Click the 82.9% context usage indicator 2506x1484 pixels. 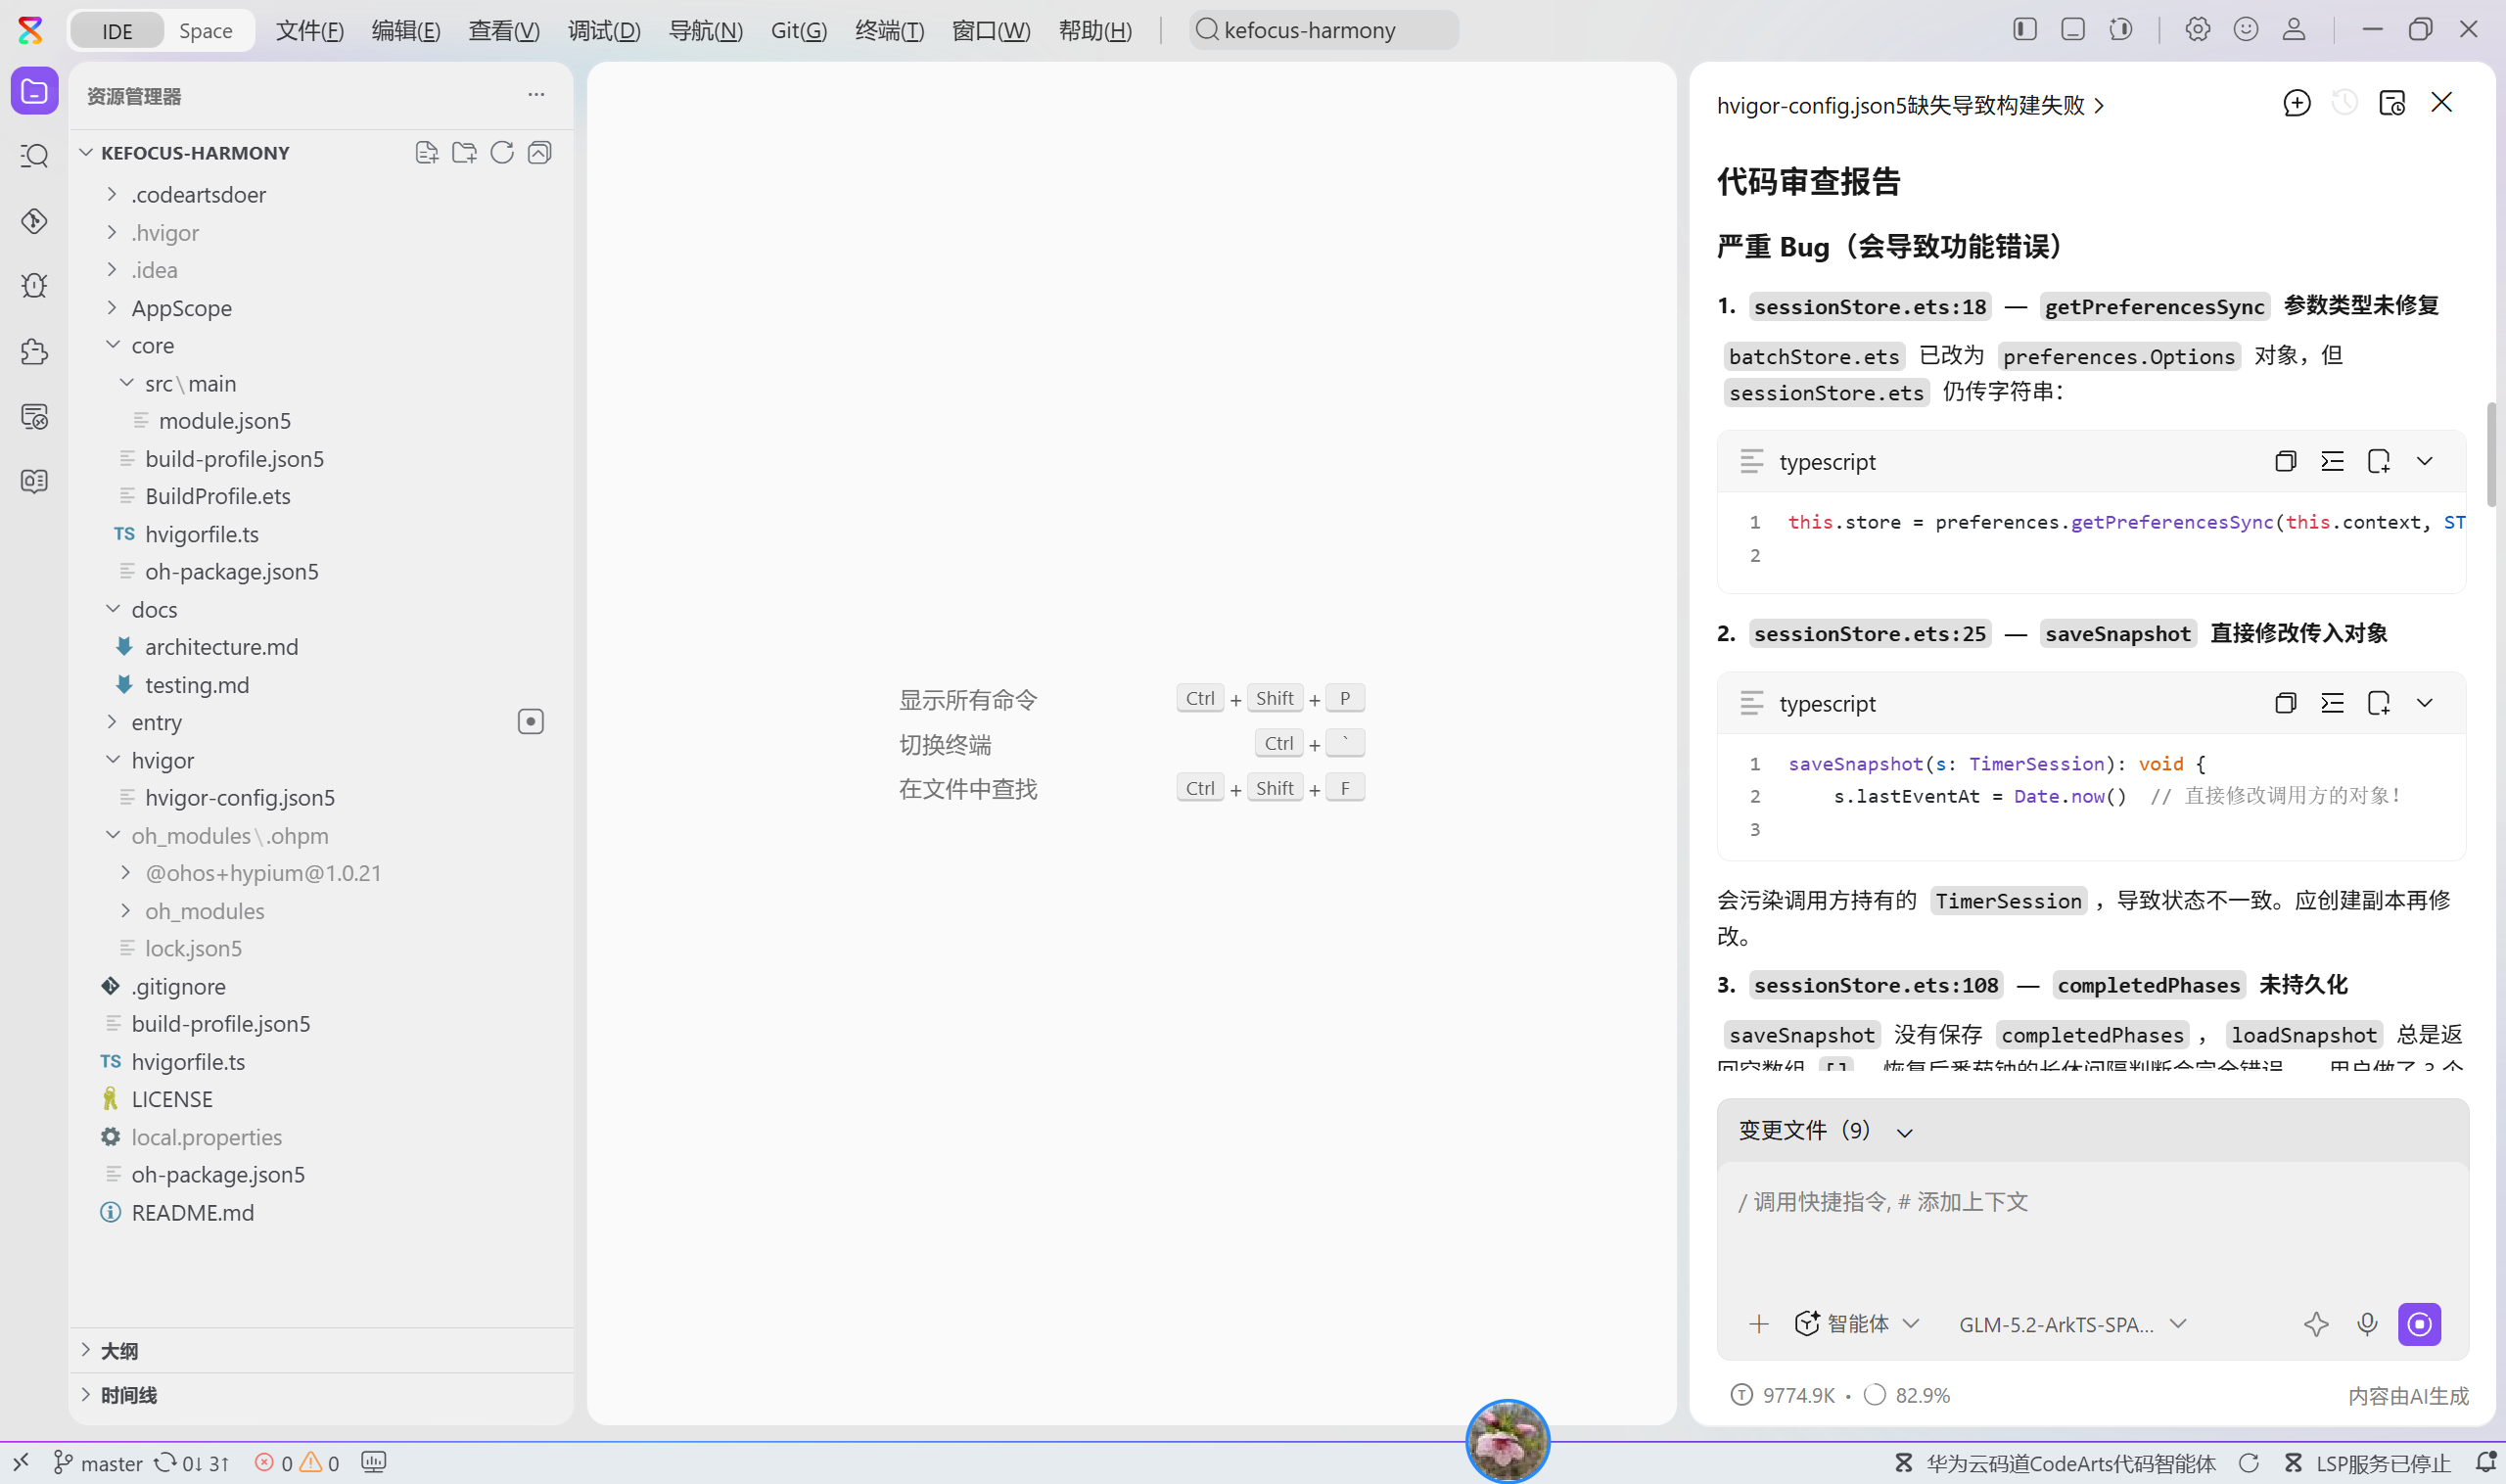(1907, 1394)
